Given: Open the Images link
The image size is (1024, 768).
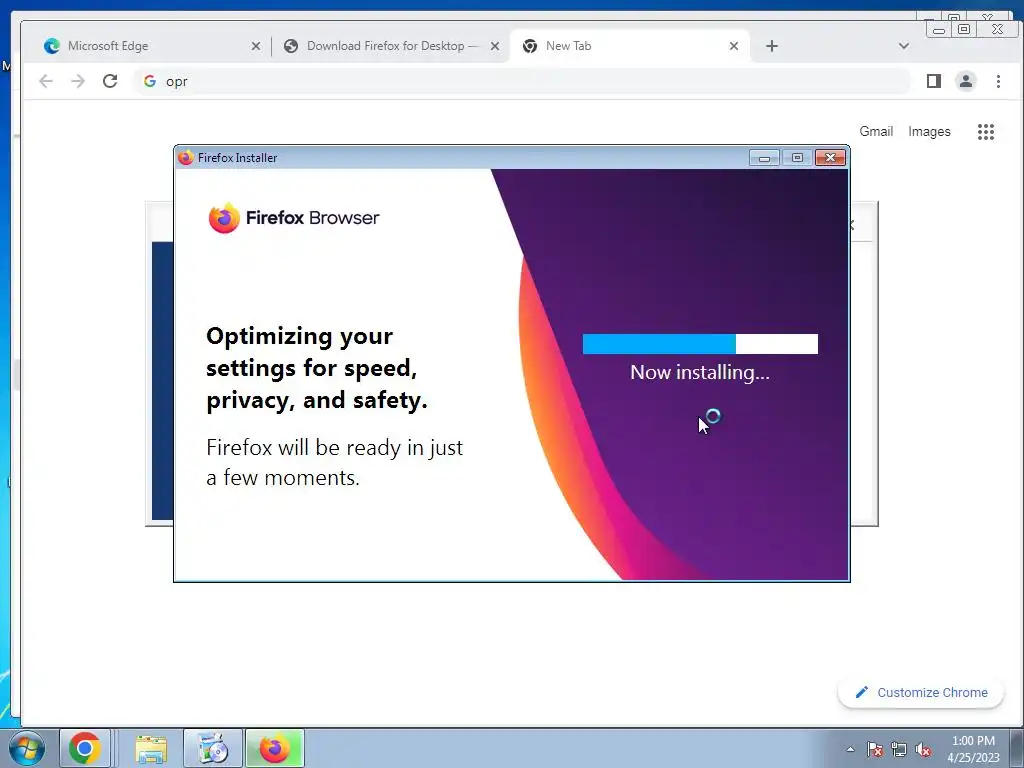Looking at the screenshot, I should click(x=929, y=131).
